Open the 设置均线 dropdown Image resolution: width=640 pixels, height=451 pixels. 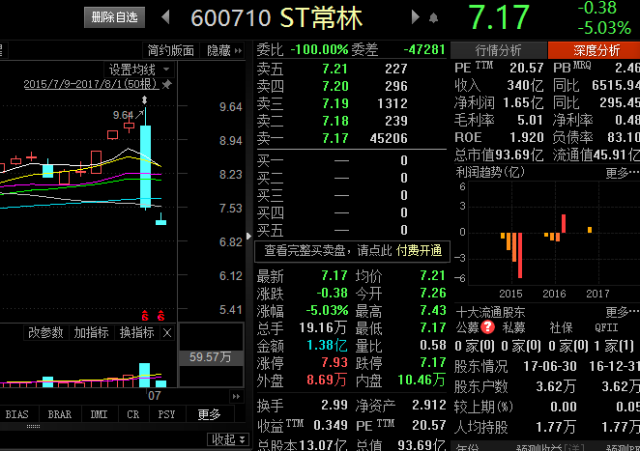point(139,70)
